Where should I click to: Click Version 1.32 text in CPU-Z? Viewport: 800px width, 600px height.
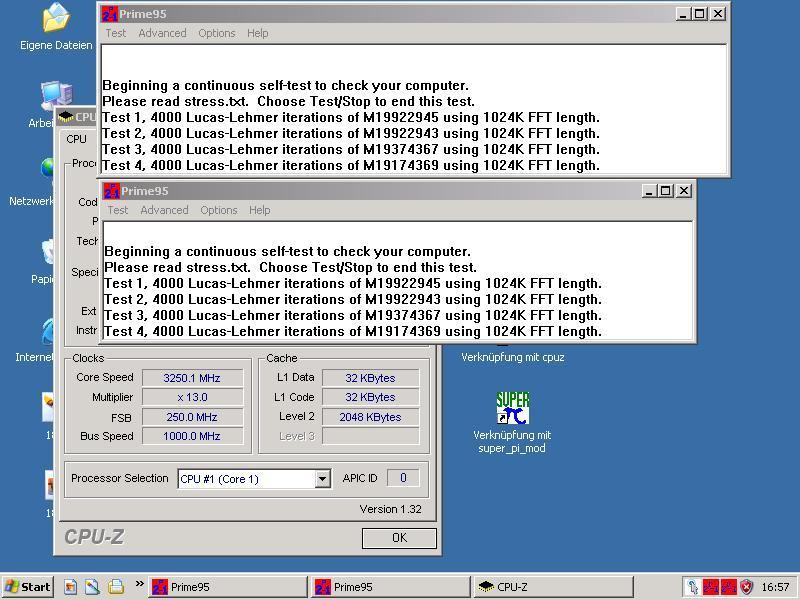(x=390, y=509)
